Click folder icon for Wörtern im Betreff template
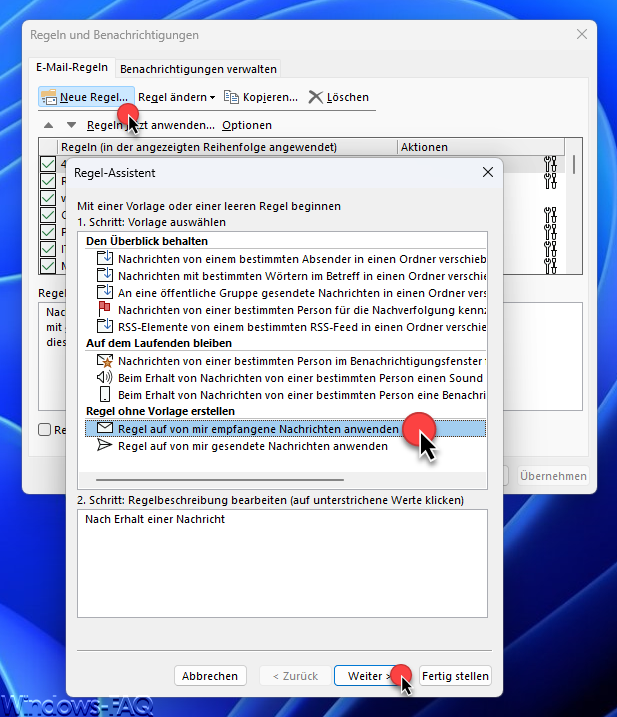This screenshot has width=617, height=717. pos(105,275)
